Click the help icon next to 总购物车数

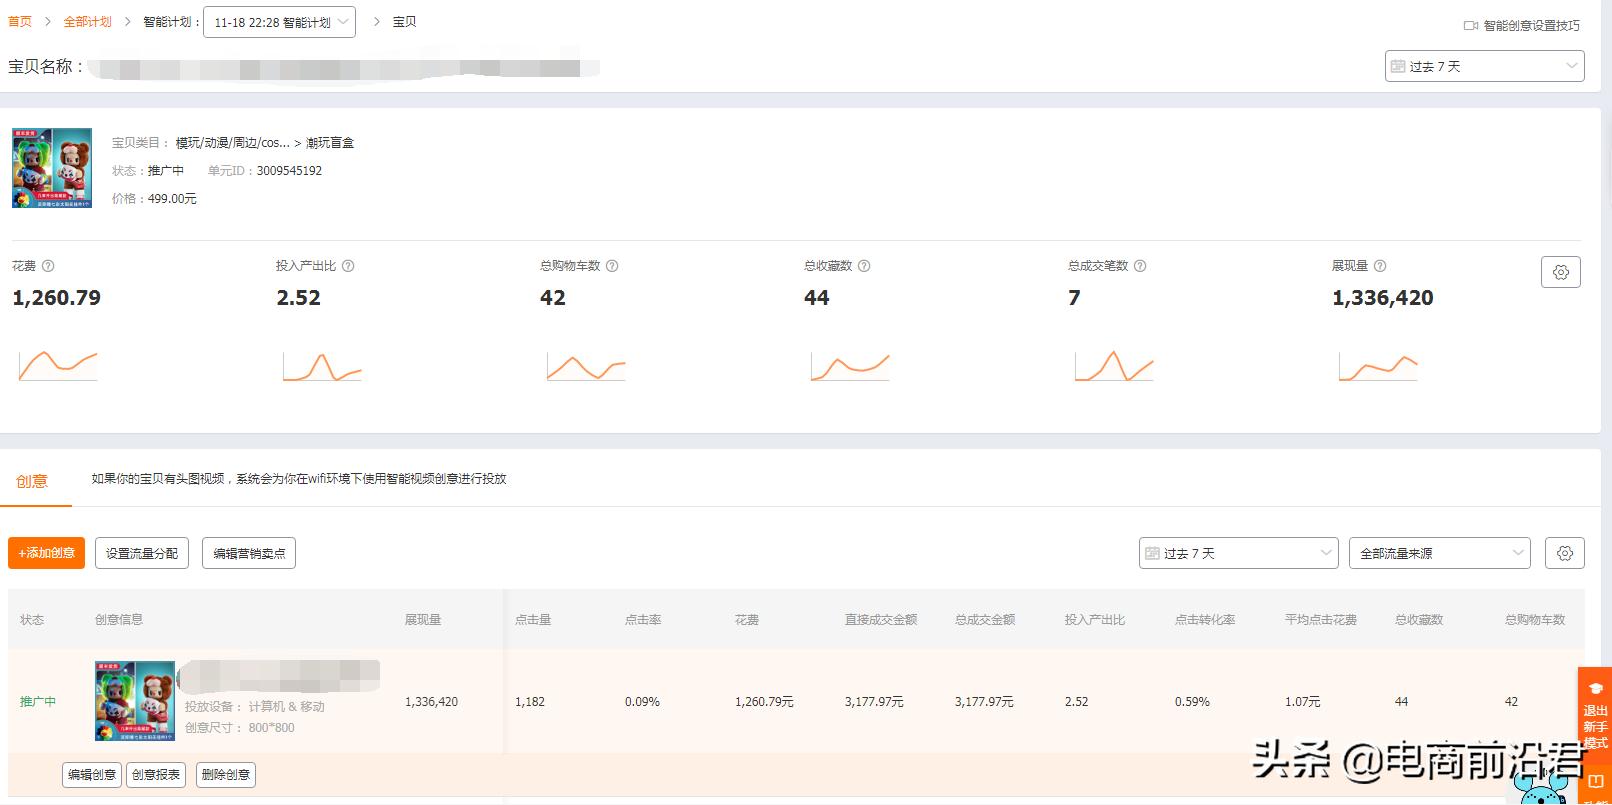point(612,266)
